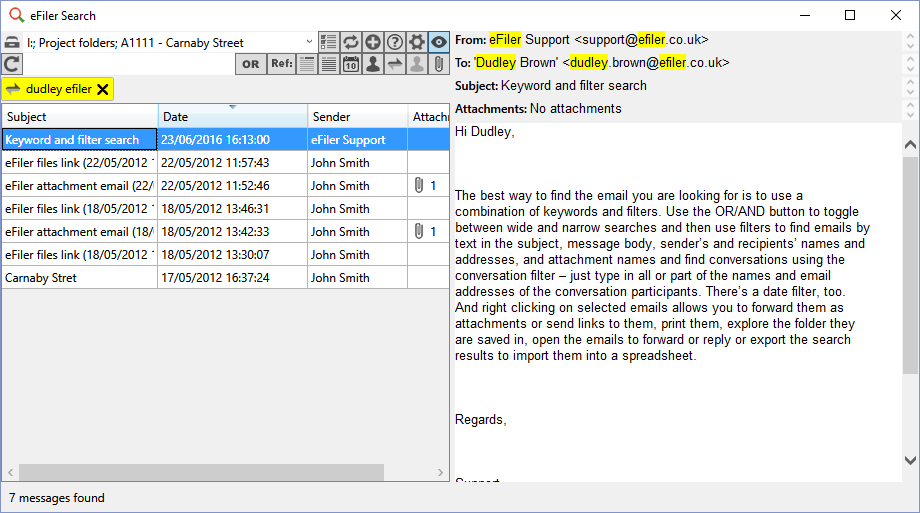Click the down arrow of the message body scrollbar
Screen dimensions: 920x513
coord(911,461)
